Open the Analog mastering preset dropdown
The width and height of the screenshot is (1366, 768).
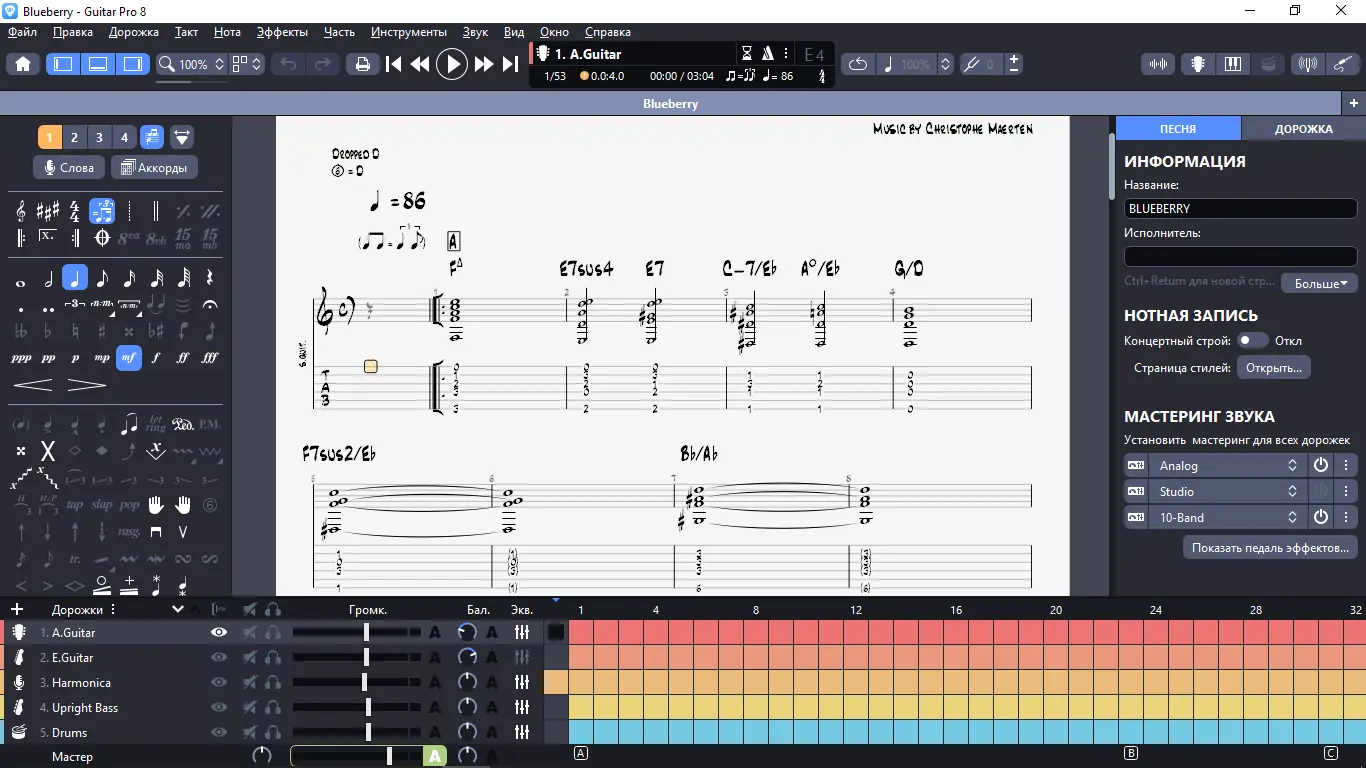(1228, 465)
